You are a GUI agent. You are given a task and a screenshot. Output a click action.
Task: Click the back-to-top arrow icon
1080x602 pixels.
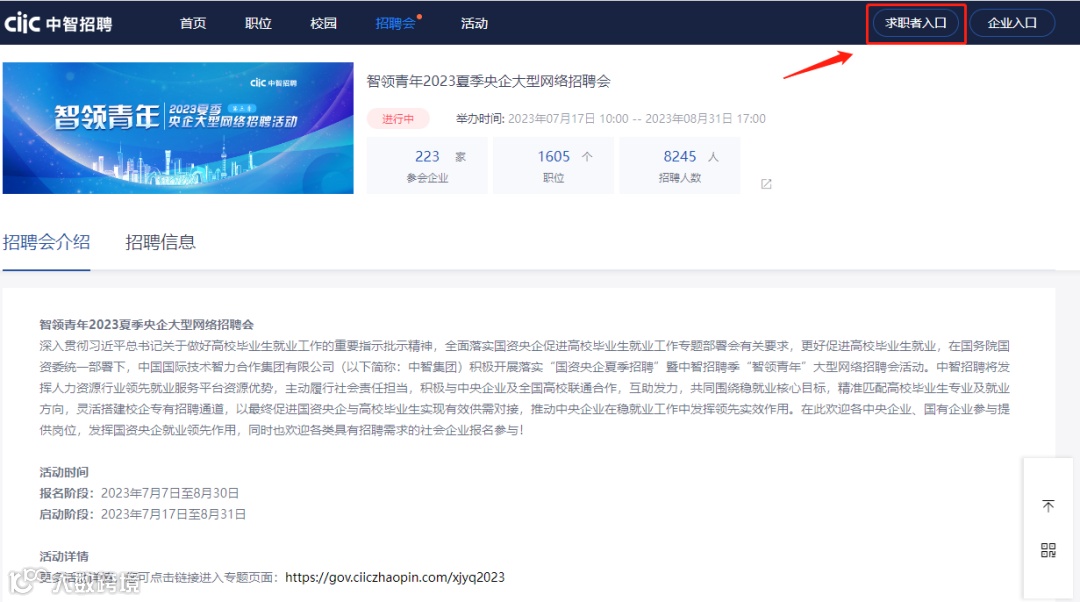1048,506
